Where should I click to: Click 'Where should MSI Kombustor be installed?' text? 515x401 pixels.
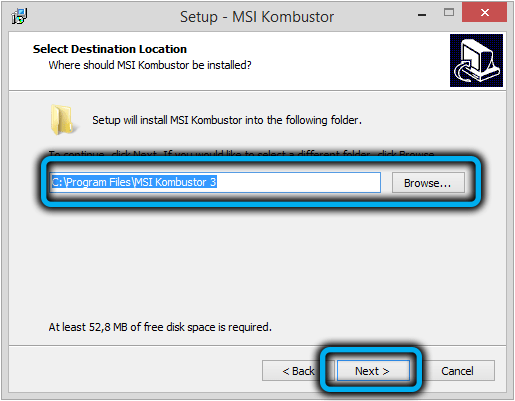click(150, 65)
